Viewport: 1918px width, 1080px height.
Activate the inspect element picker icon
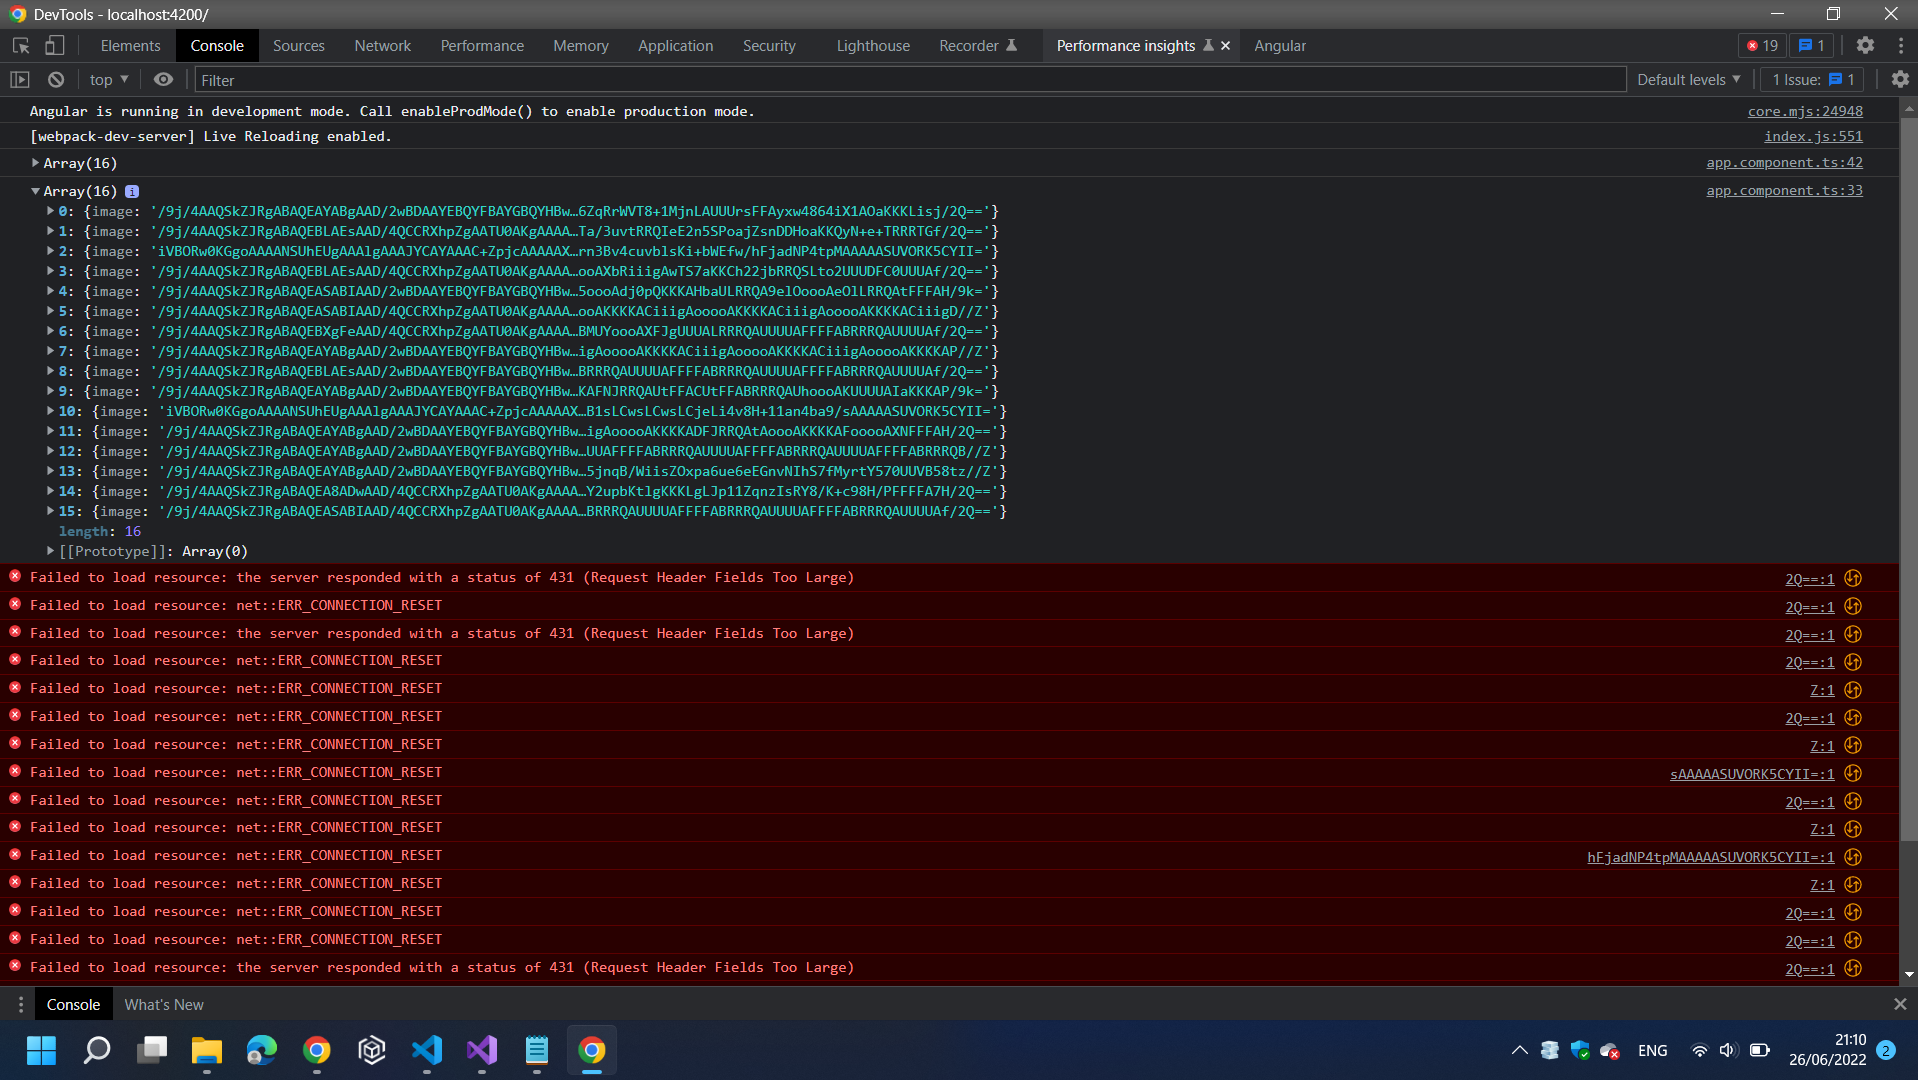21,46
